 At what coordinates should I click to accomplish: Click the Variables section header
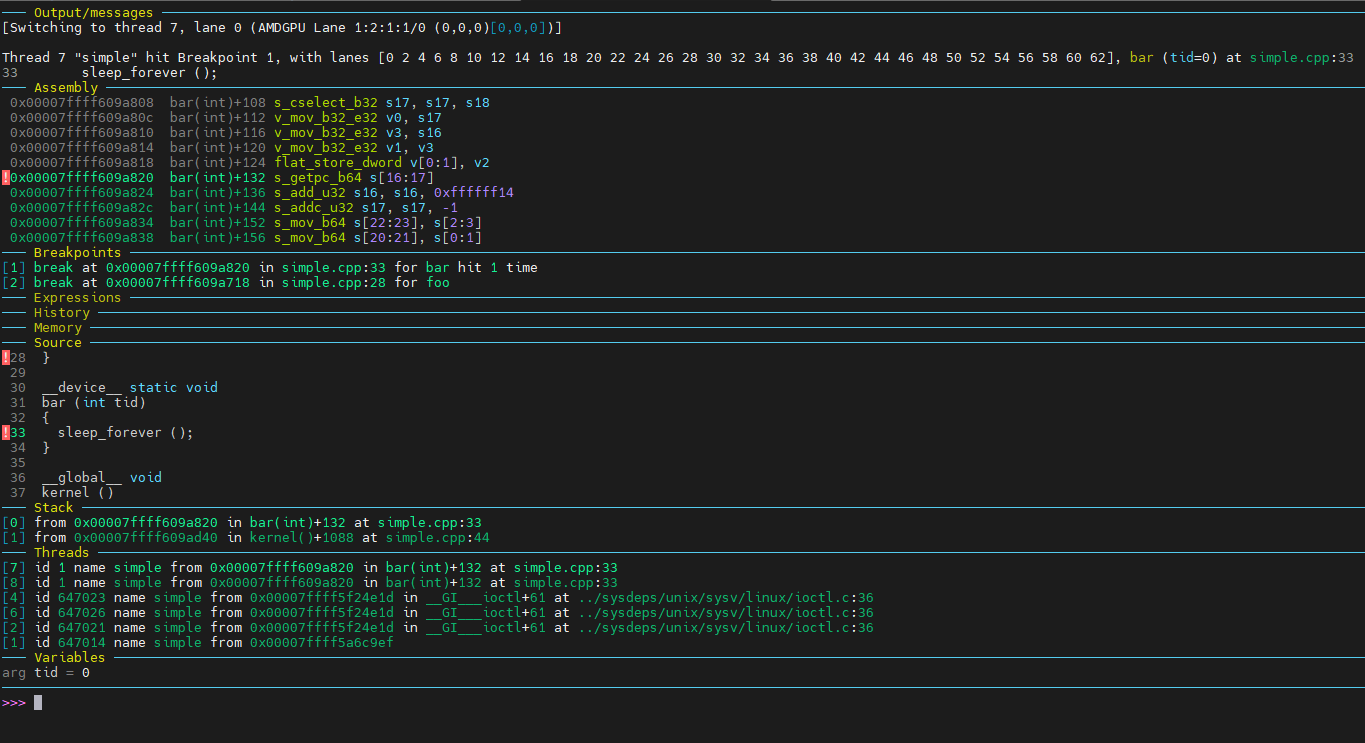[x=69, y=658]
